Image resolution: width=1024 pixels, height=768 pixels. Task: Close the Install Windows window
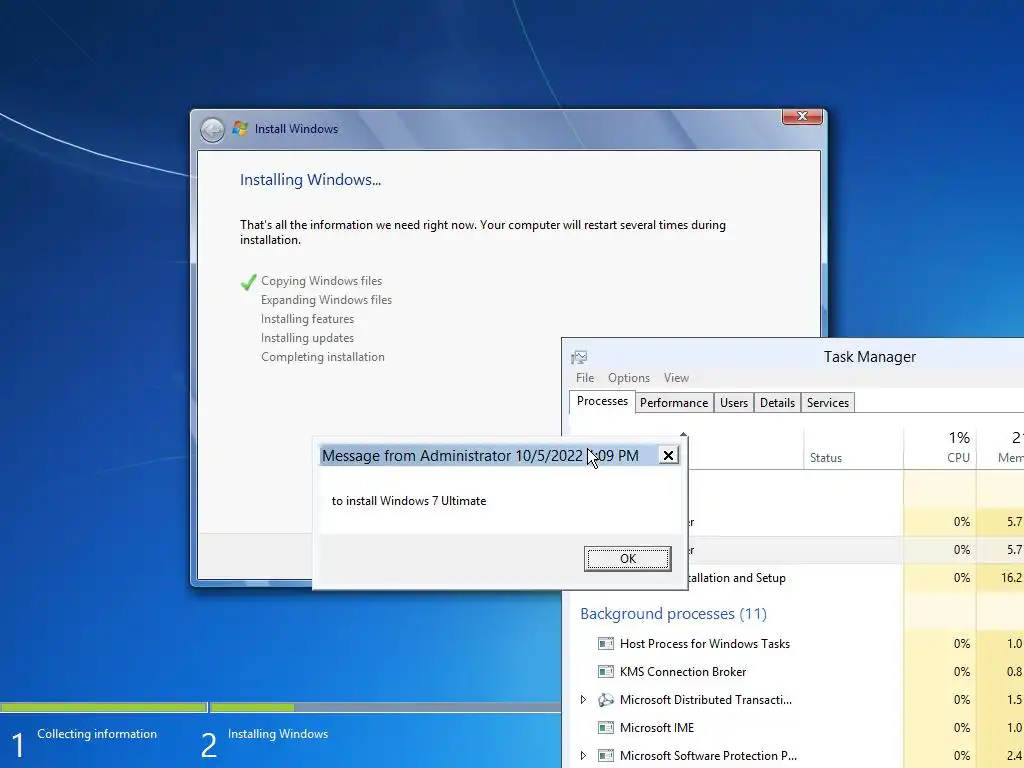tap(803, 116)
